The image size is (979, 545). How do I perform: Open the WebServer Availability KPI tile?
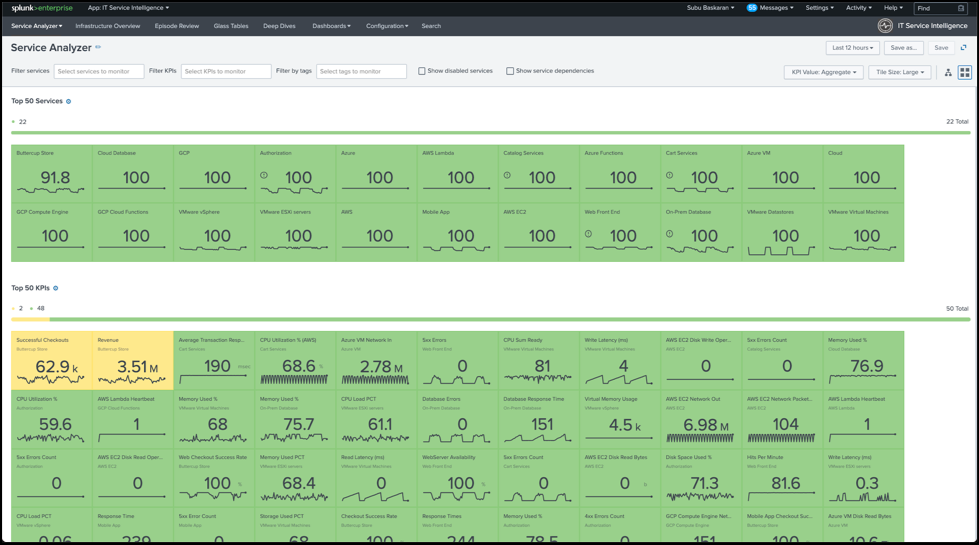[457, 478]
